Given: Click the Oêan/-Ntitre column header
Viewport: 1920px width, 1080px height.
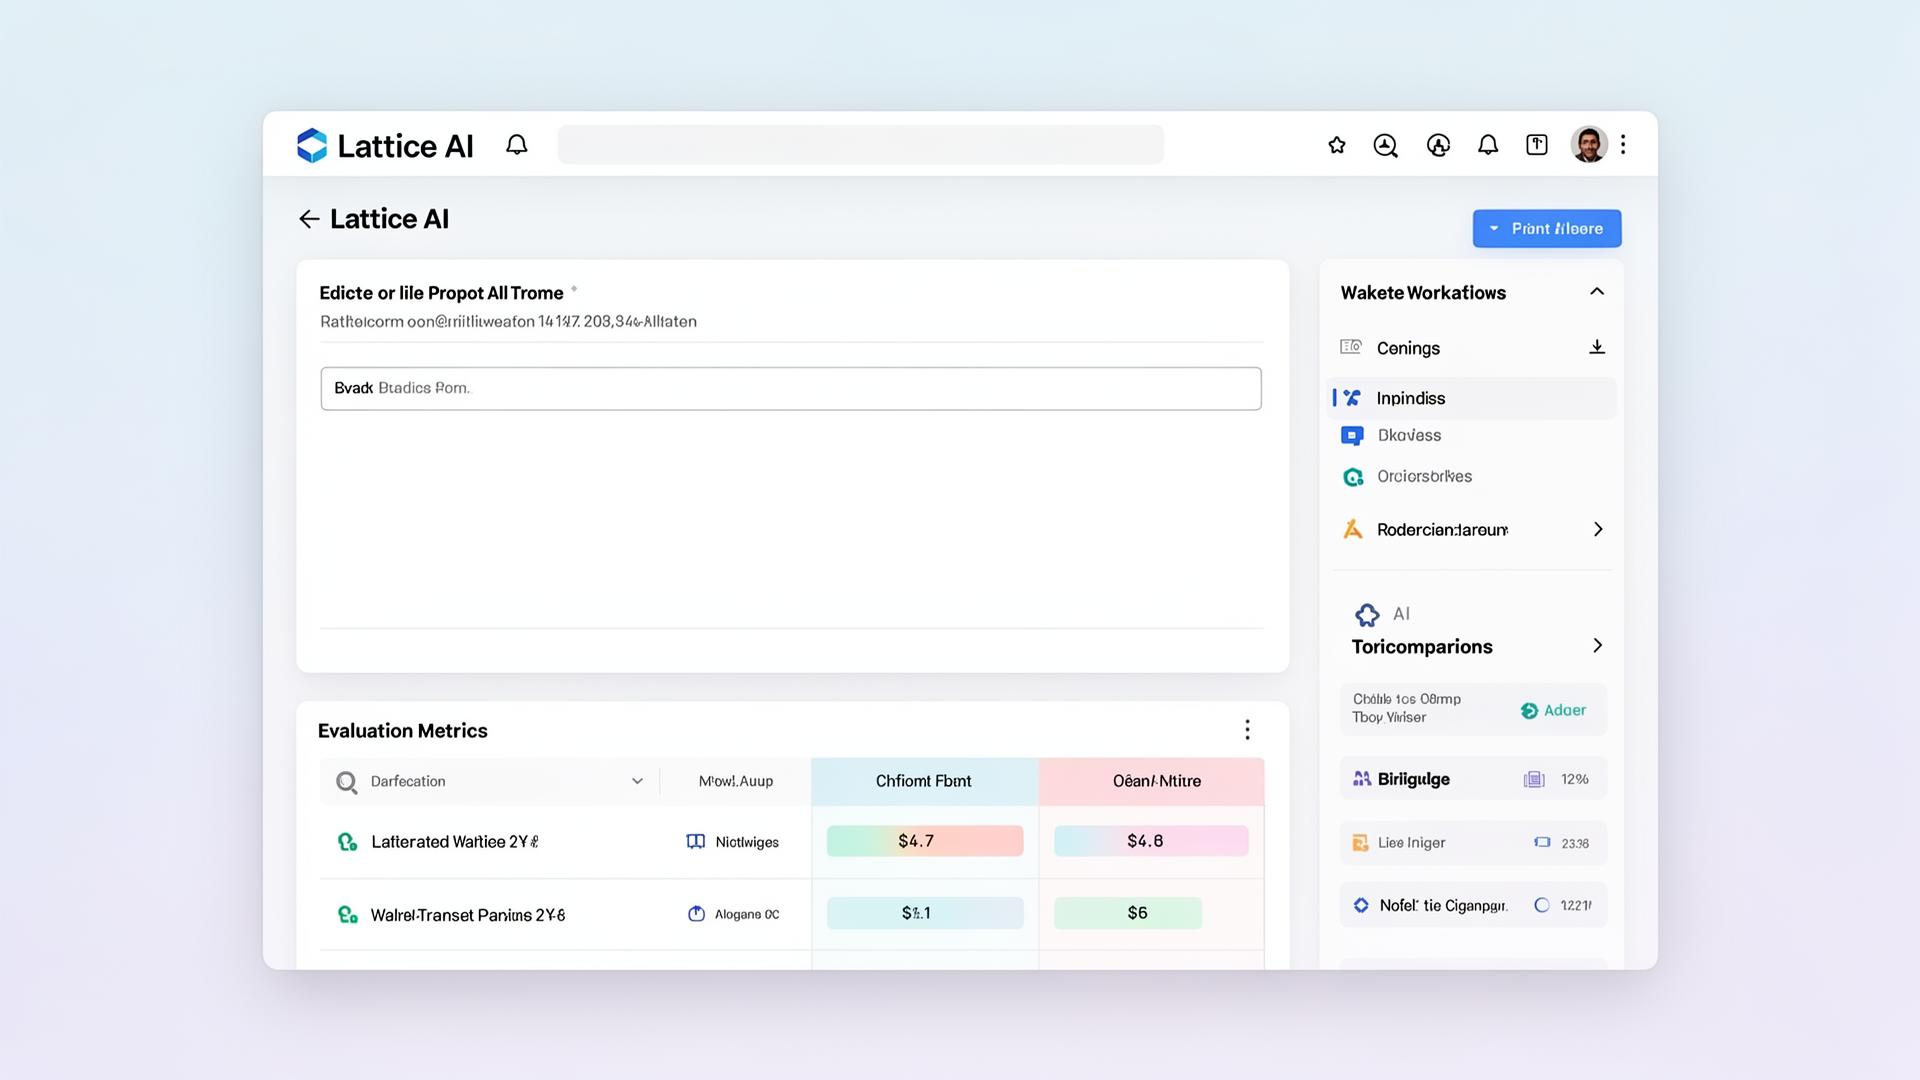Looking at the screenshot, I should click(1152, 781).
